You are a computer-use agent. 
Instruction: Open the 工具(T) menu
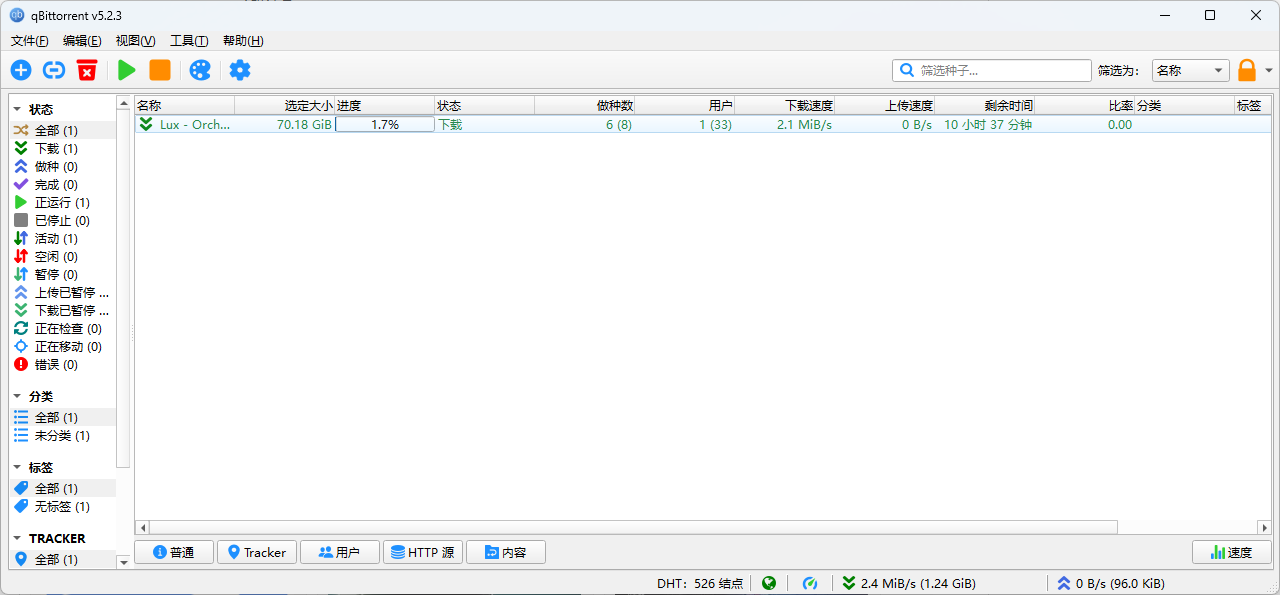click(x=189, y=41)
